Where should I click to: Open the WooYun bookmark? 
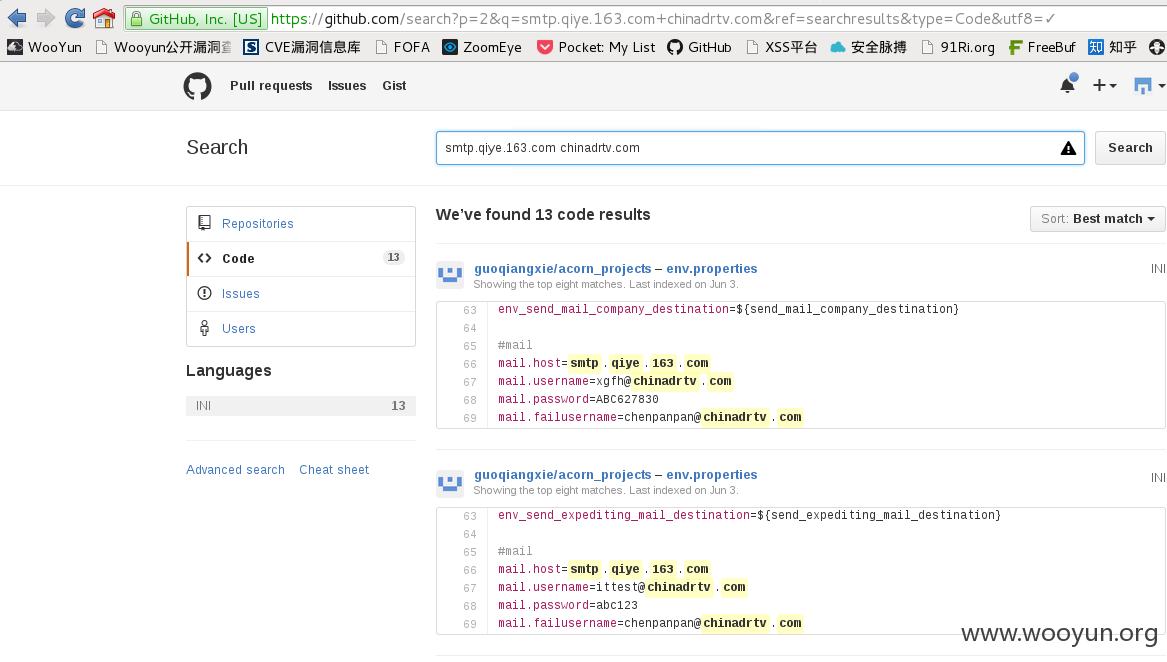click(45, 47)
